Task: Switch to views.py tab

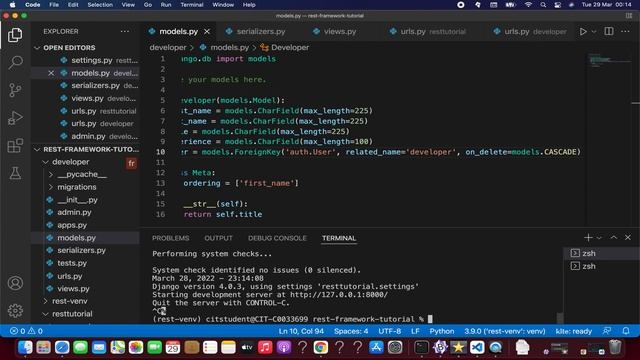Action: [340, 31]
